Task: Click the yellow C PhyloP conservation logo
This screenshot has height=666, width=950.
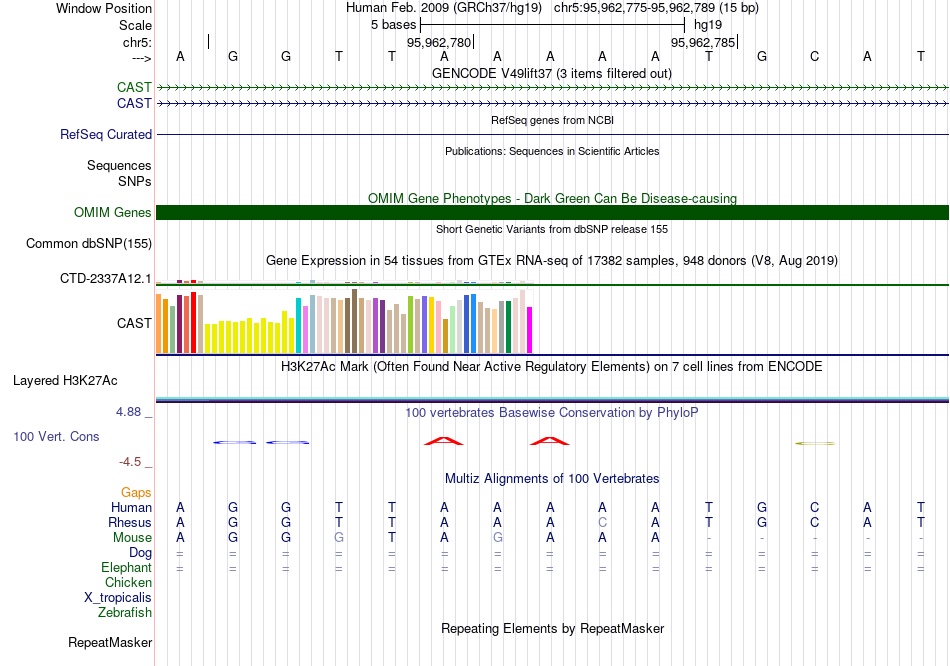Action: click(815, 444)
